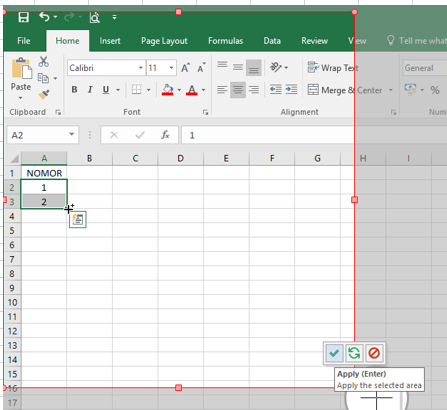Reset the capture selection with refresh icon
Image resolution: width=447 pixels, height=410 pixels.
click(x=354, y=353)
